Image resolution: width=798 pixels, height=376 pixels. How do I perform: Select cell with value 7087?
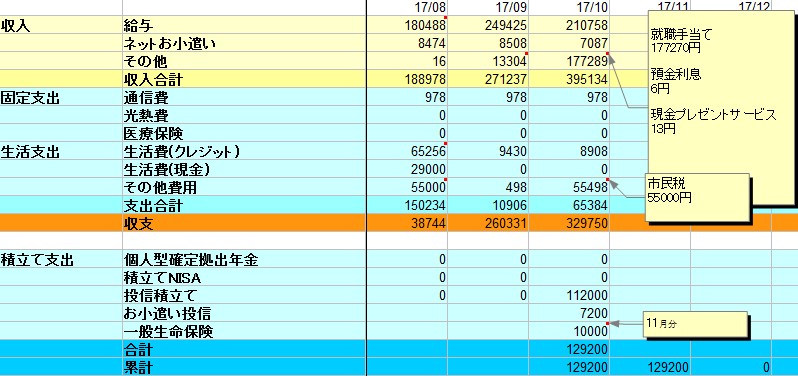(x=569, y=43)
